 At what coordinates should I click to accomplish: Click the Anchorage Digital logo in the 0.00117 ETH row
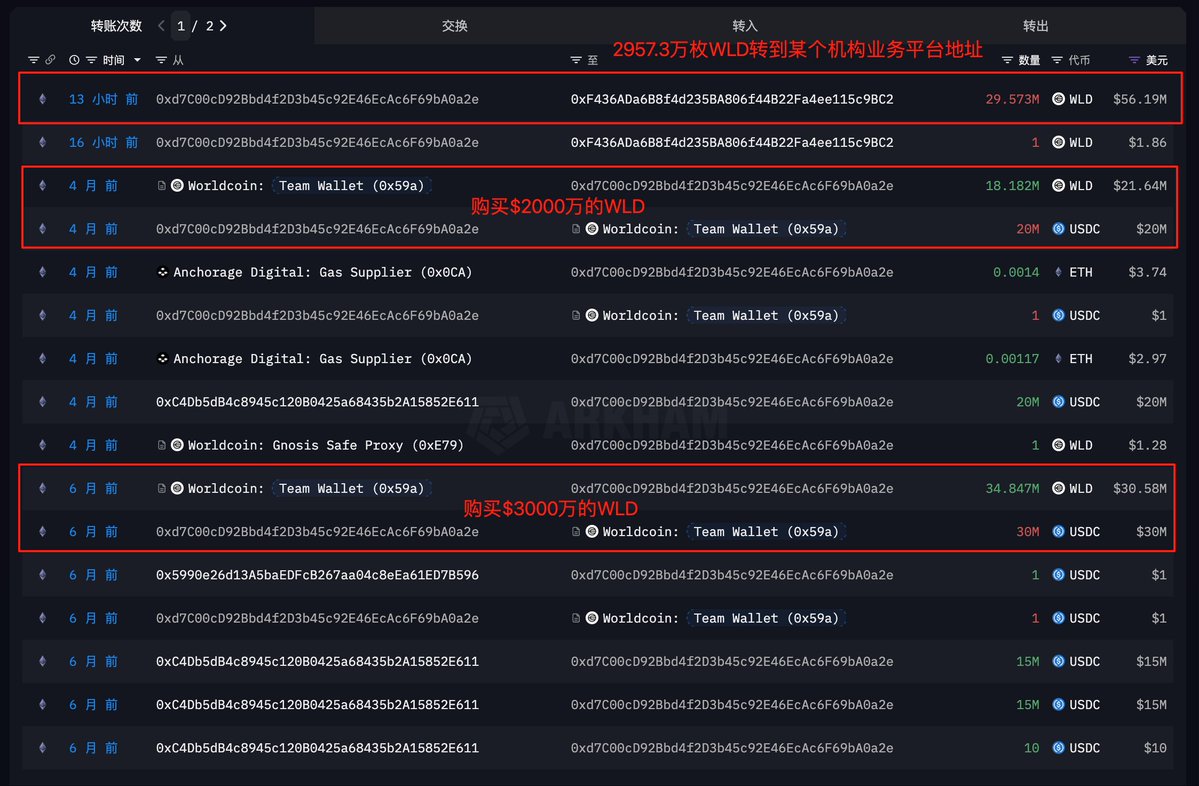tap(162, 359)
